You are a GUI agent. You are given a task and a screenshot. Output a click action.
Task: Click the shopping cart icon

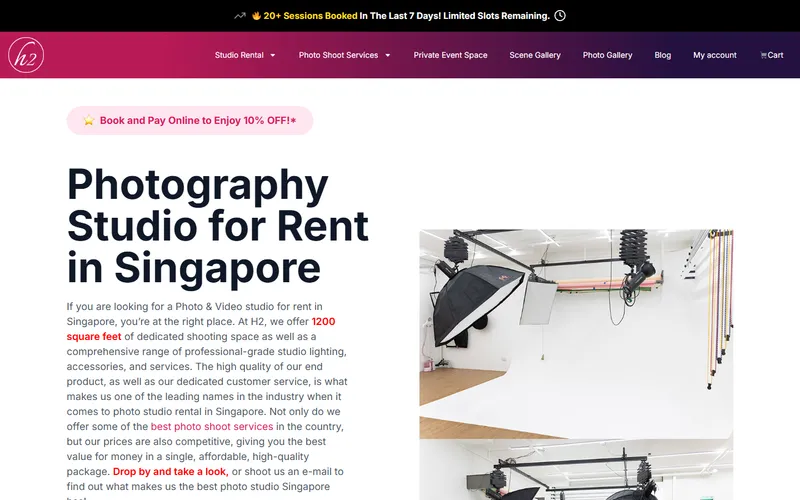tap(763, 55)
